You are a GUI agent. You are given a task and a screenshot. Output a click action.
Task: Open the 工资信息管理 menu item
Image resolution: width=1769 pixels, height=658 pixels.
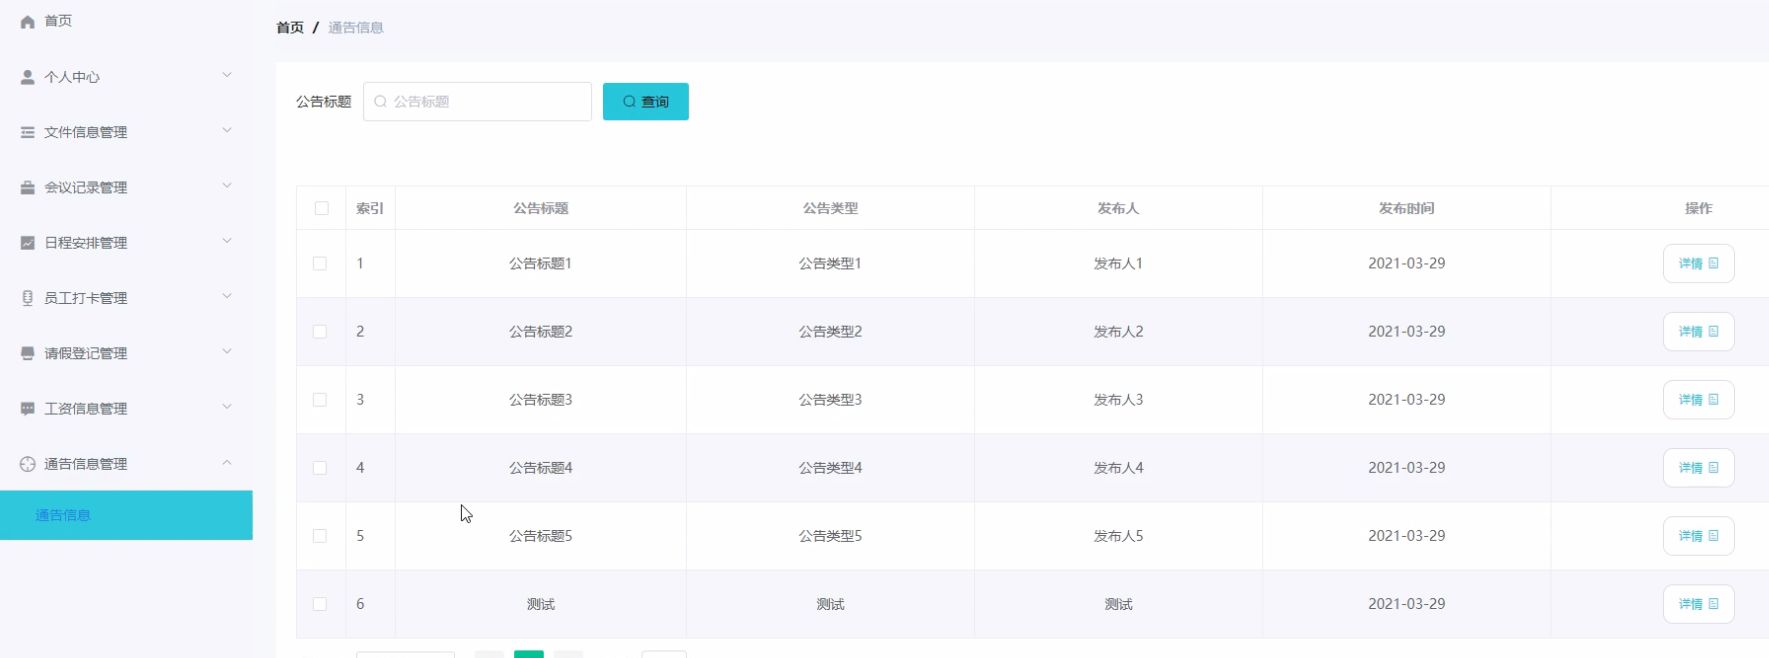click(x=126, y=408)
